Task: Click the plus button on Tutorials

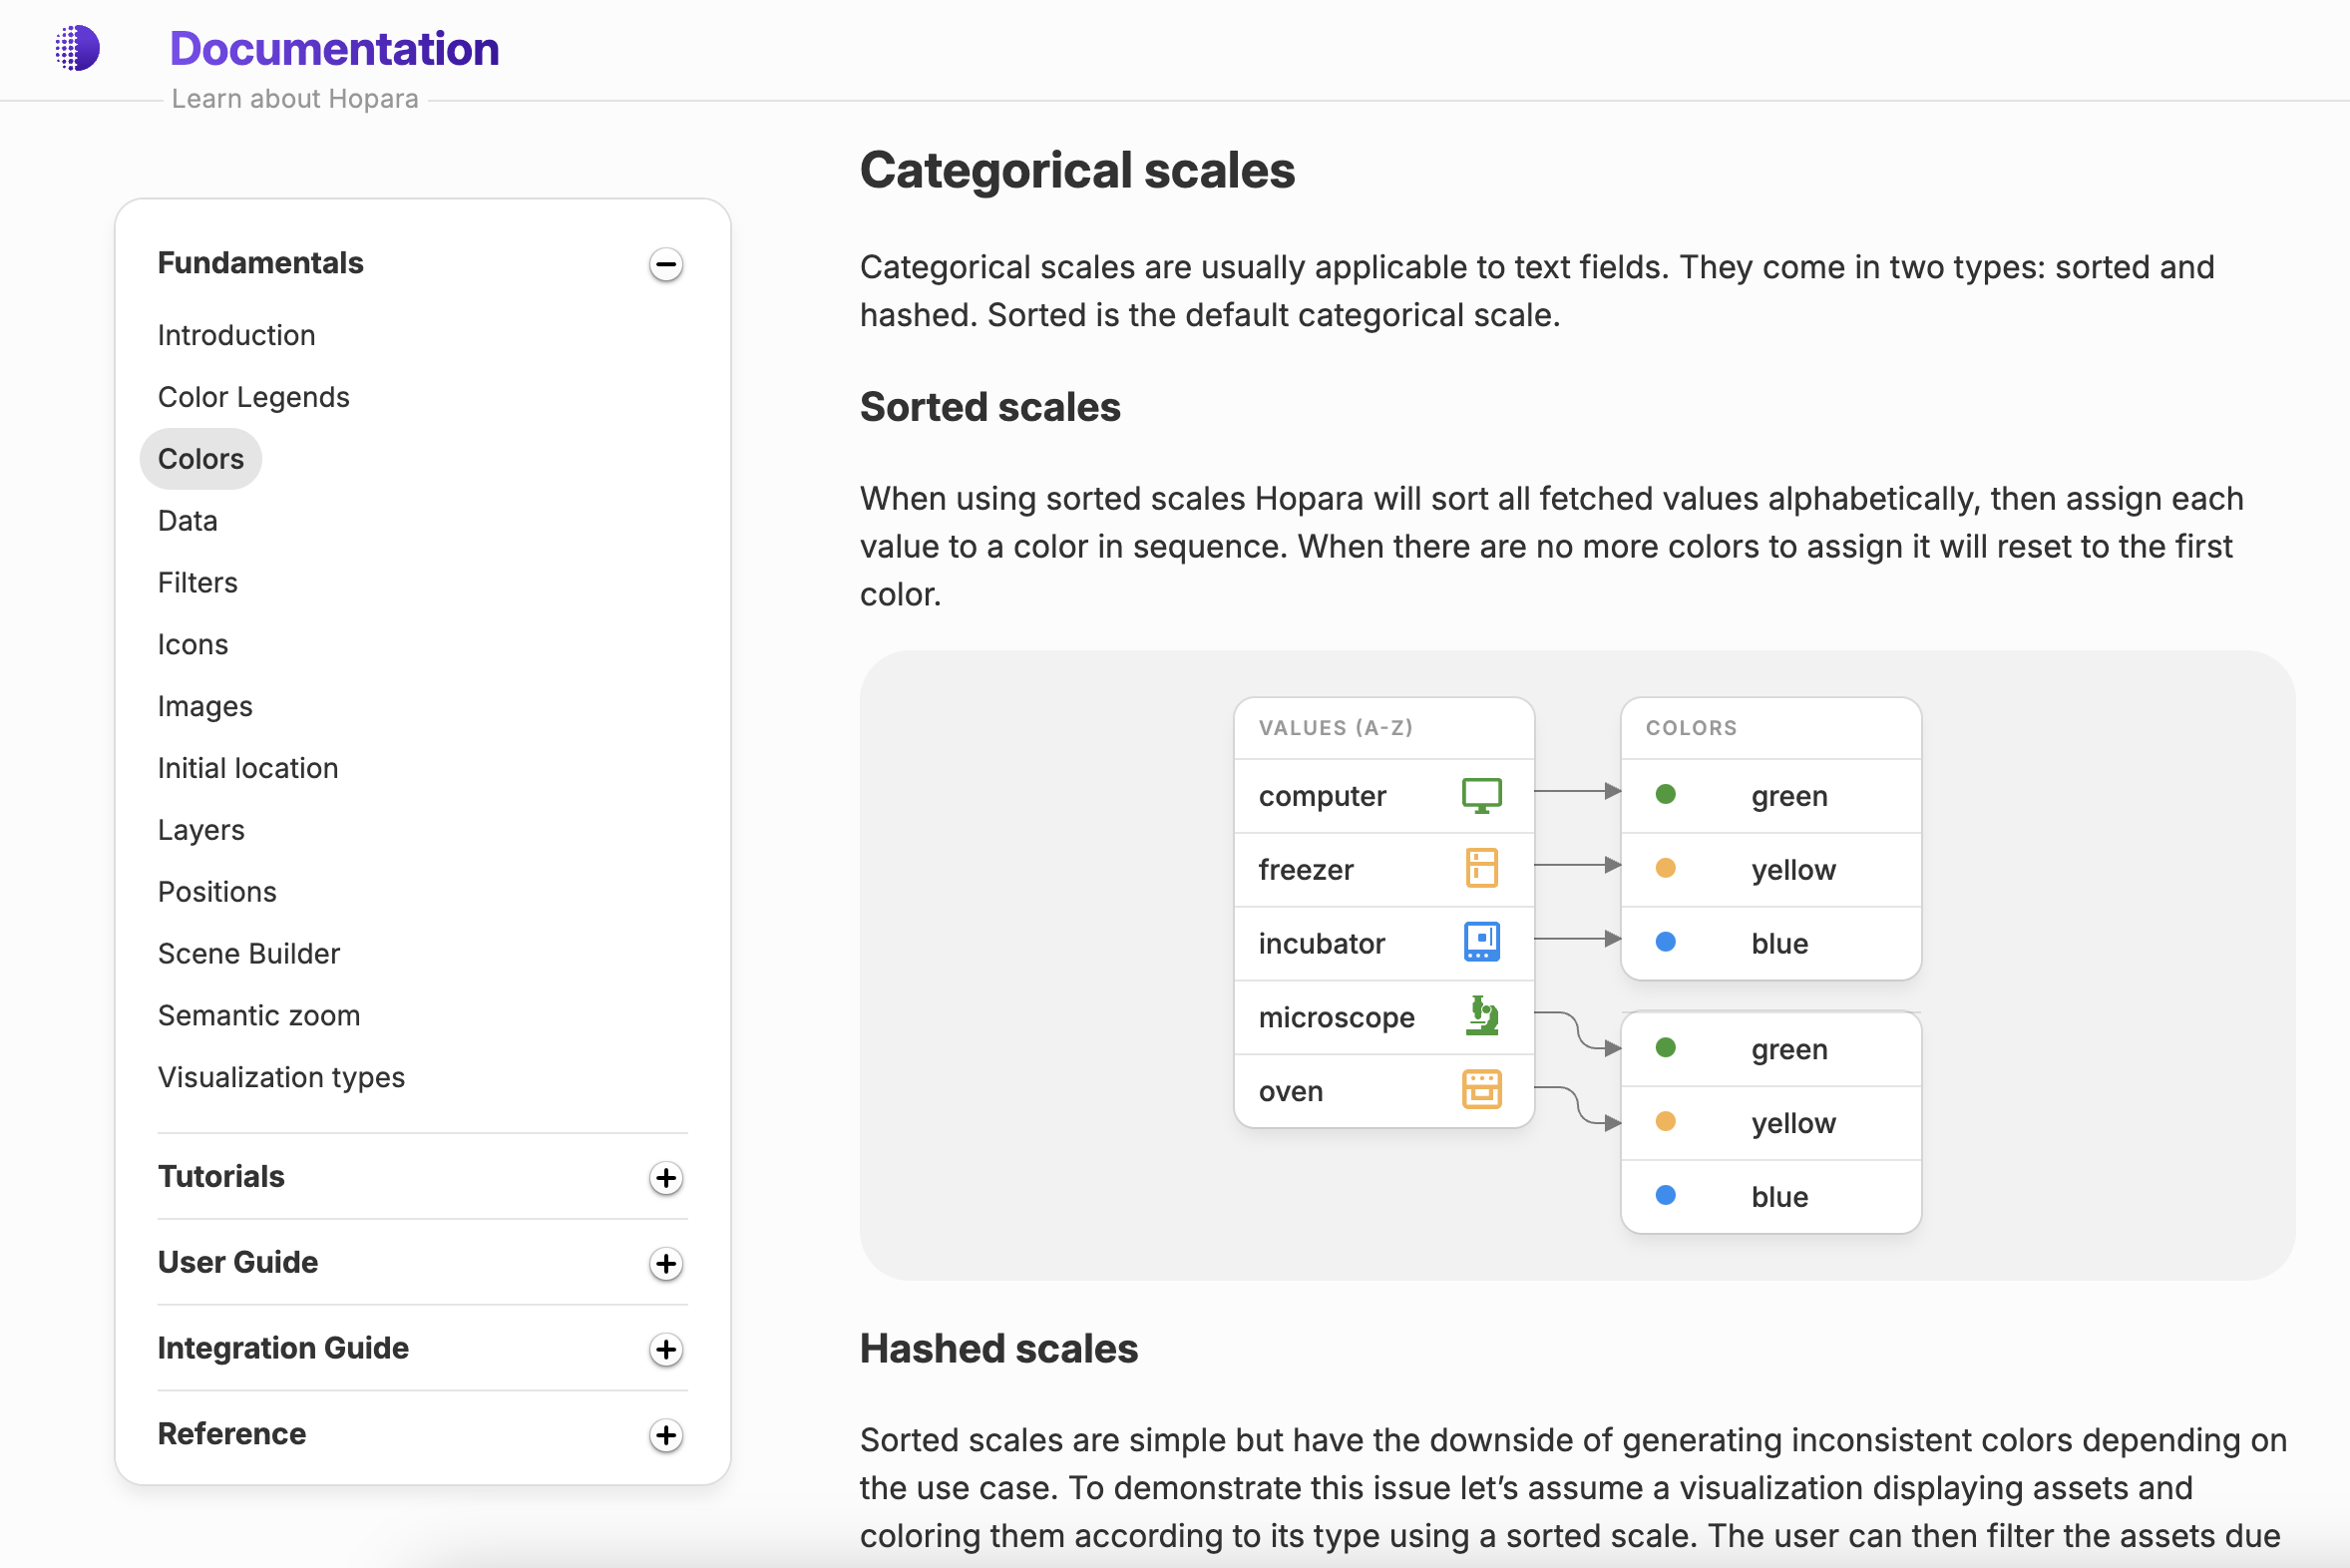Action: tap(665, 1176)
